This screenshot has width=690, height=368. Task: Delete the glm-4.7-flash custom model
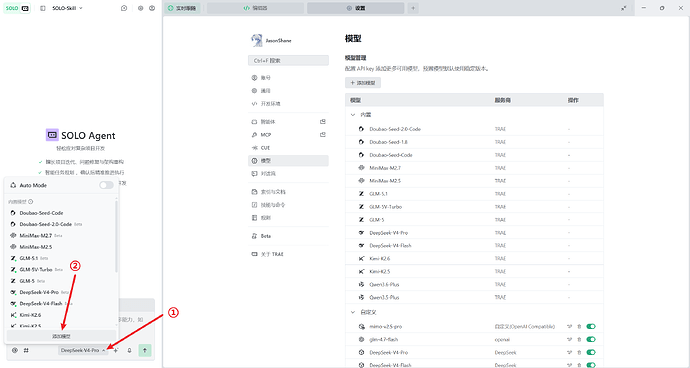click(579, 339)
